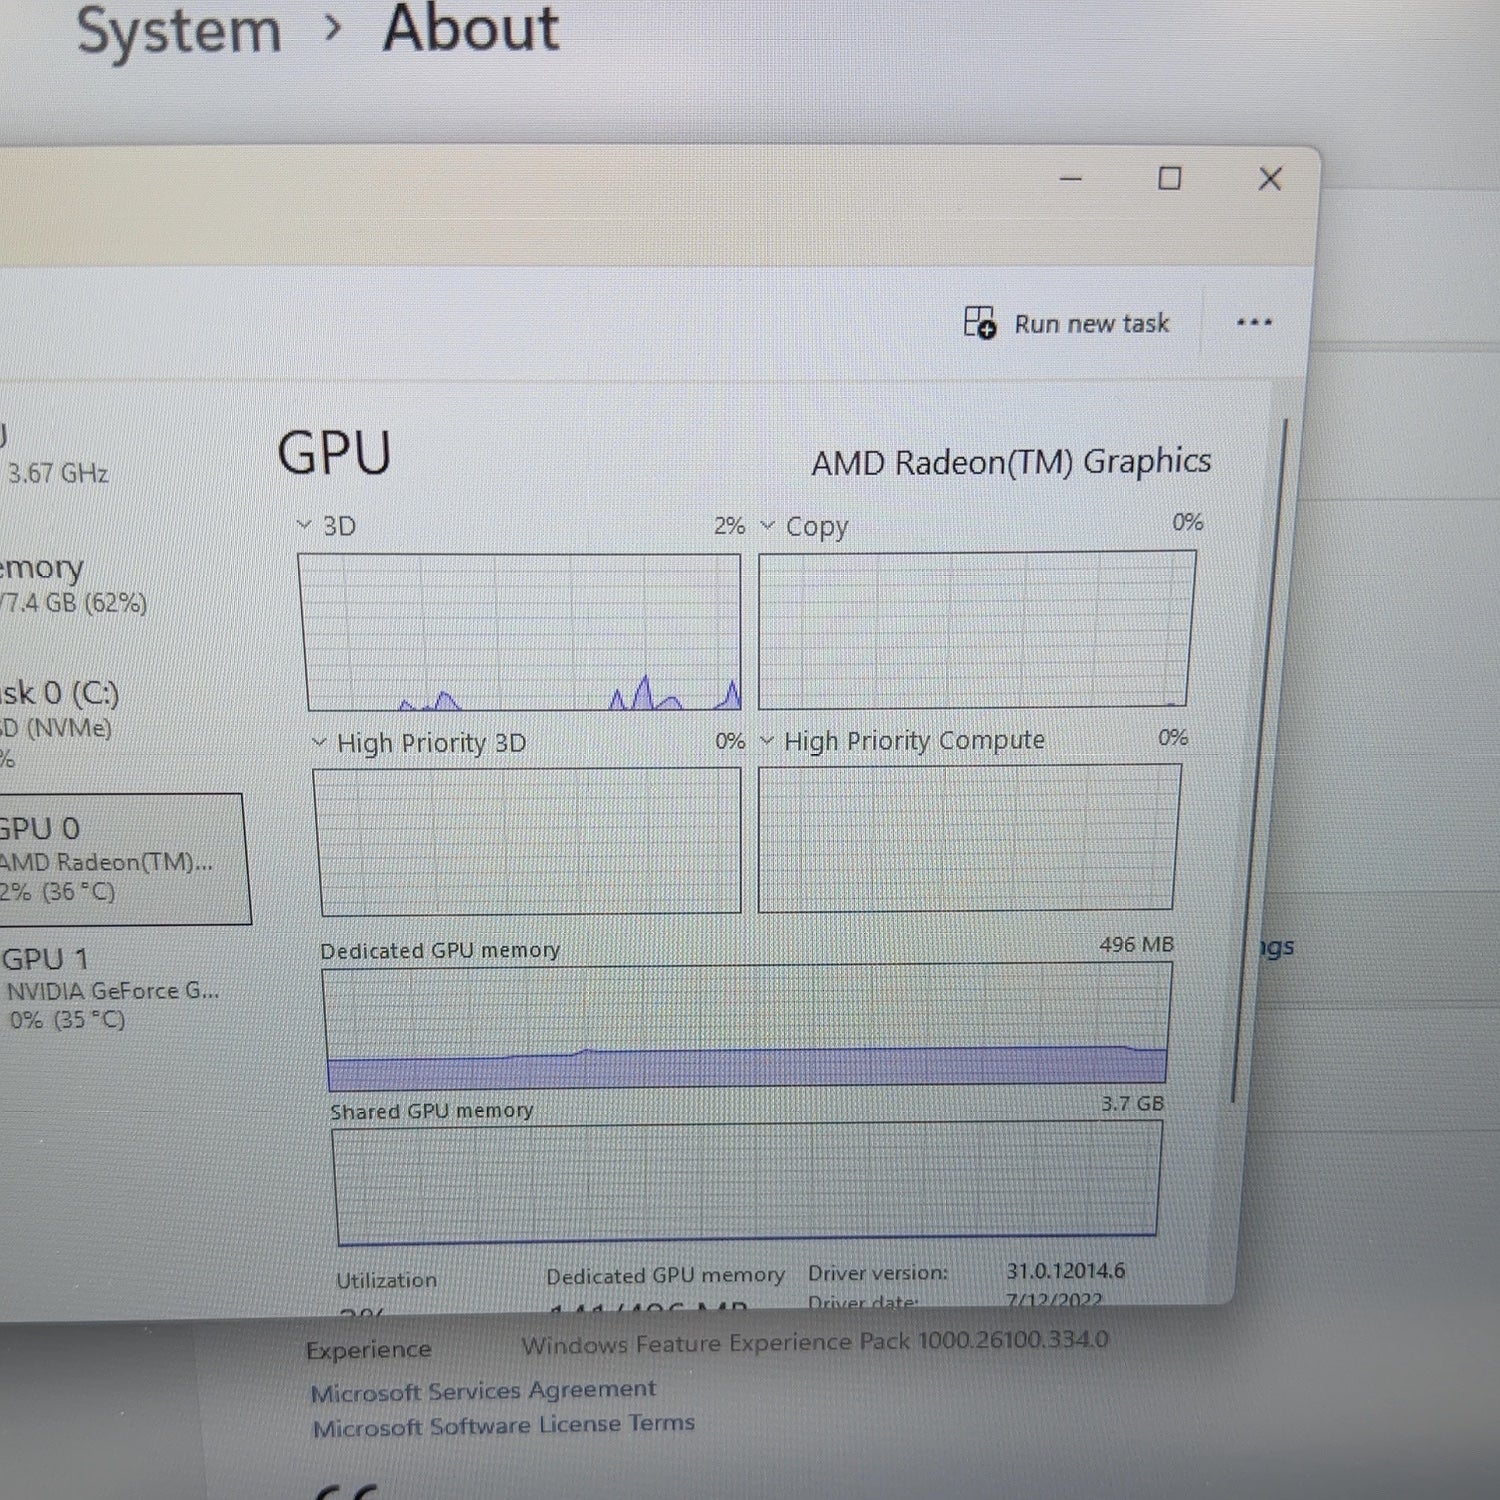1500x1500 pixels.
Task: Click the Run new task icon
Action: [980, 323]
